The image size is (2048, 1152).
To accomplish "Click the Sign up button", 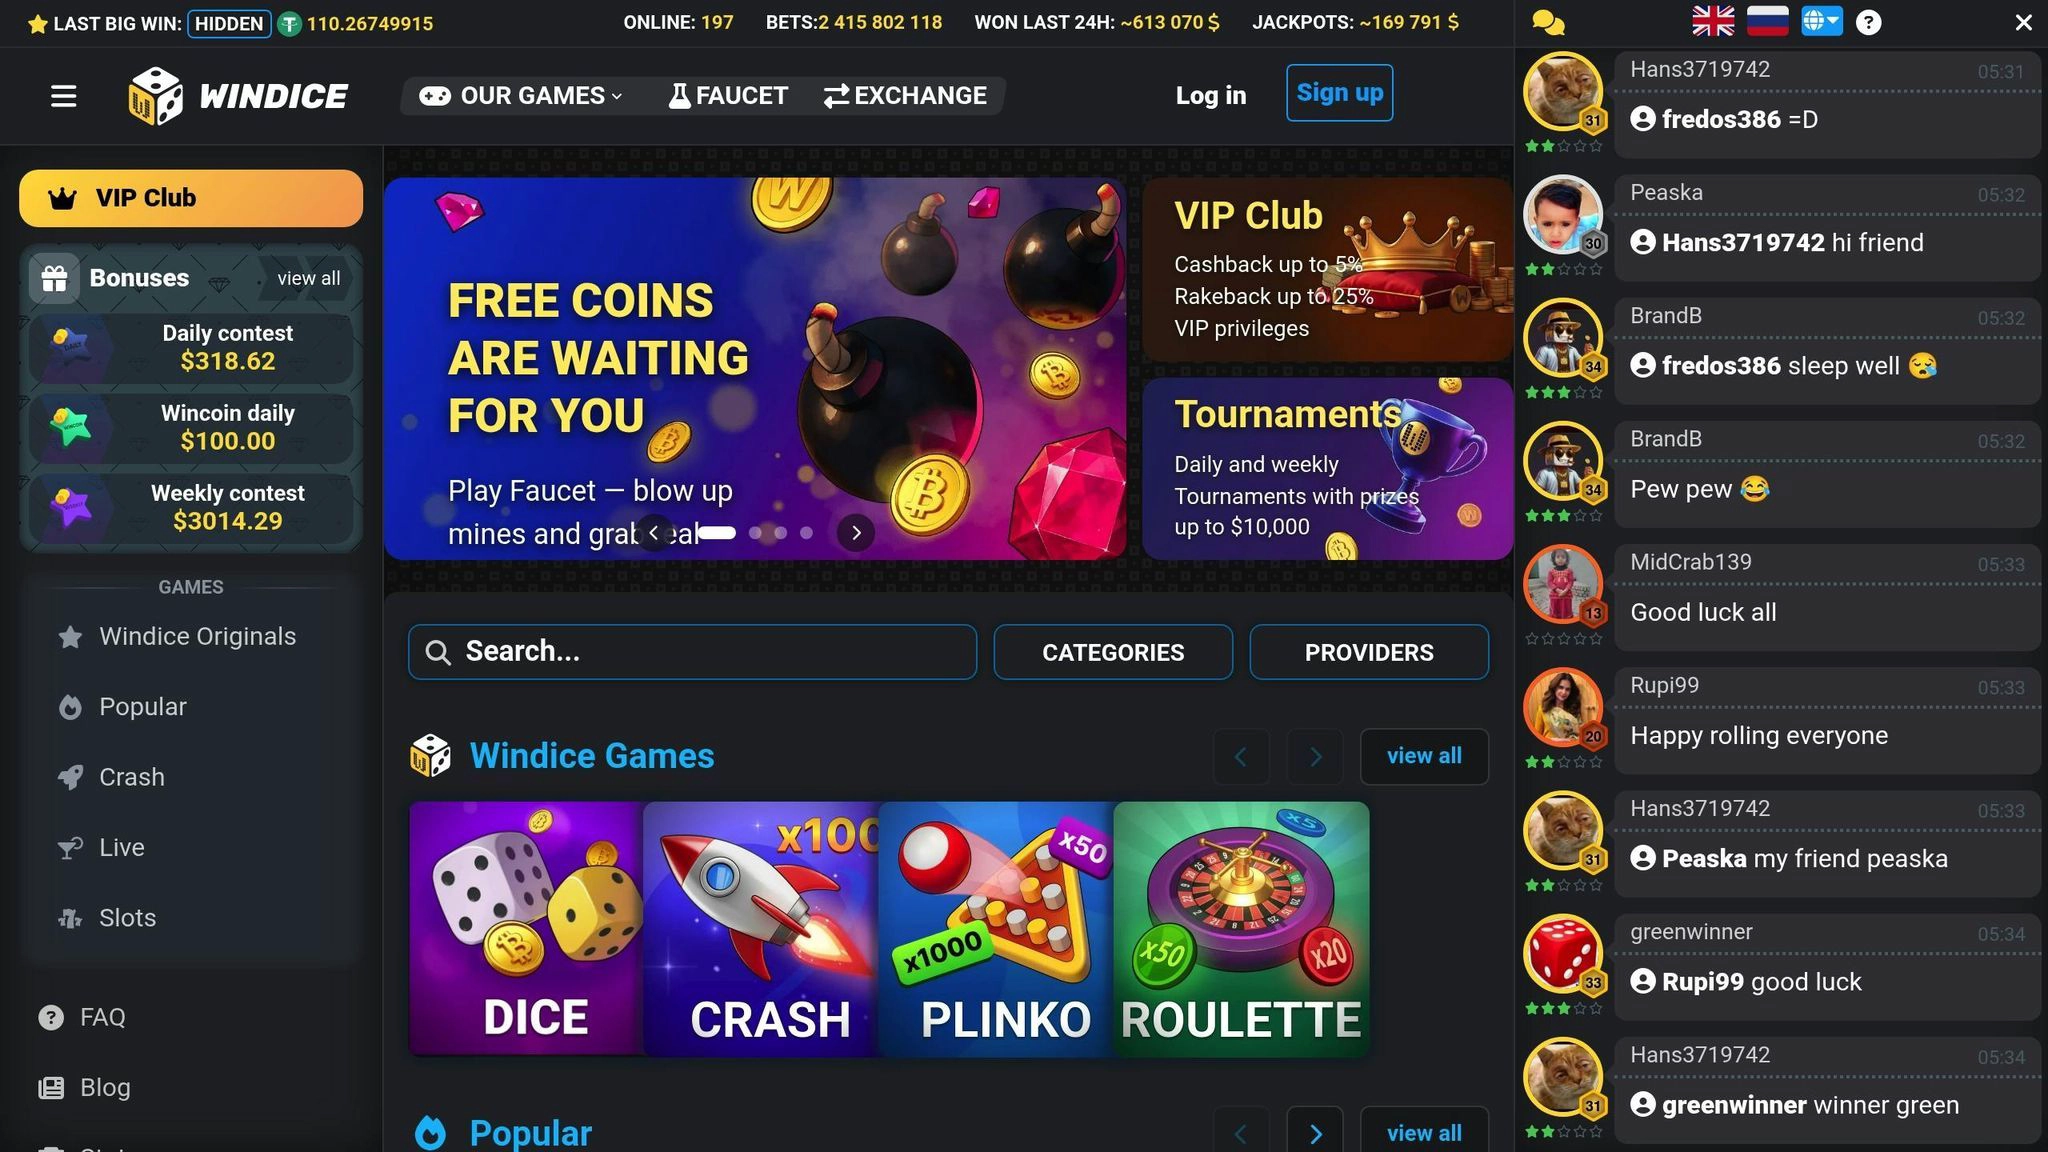I will (x=1339, y=93).
